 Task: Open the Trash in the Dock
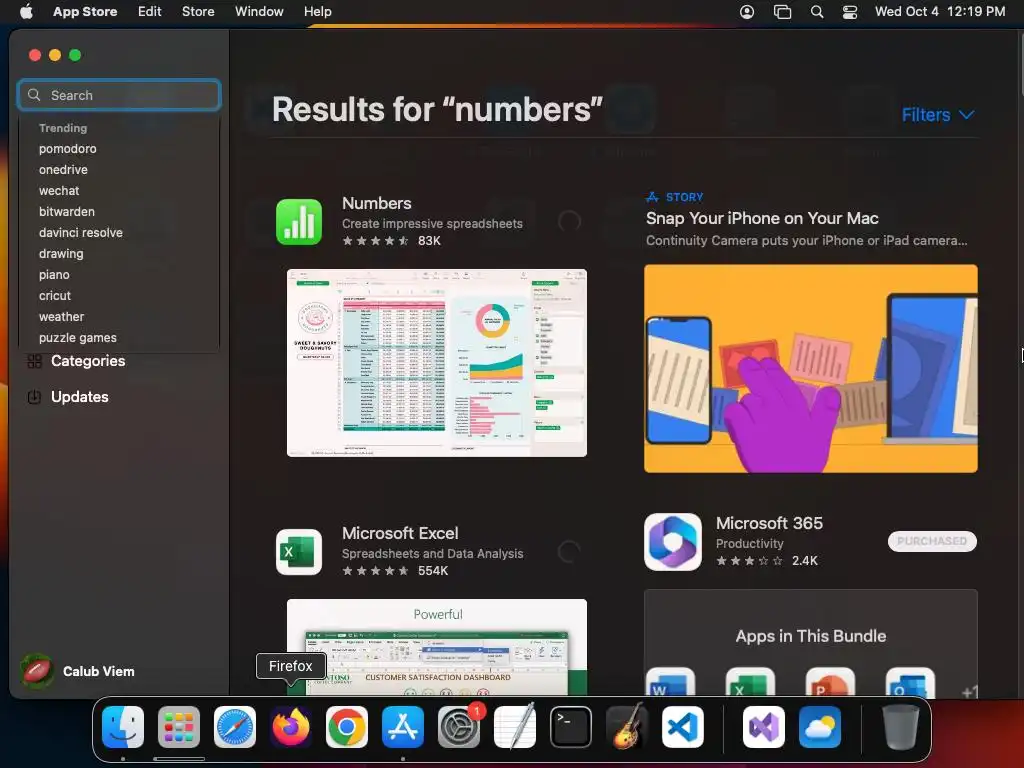[x=901, y=727]
